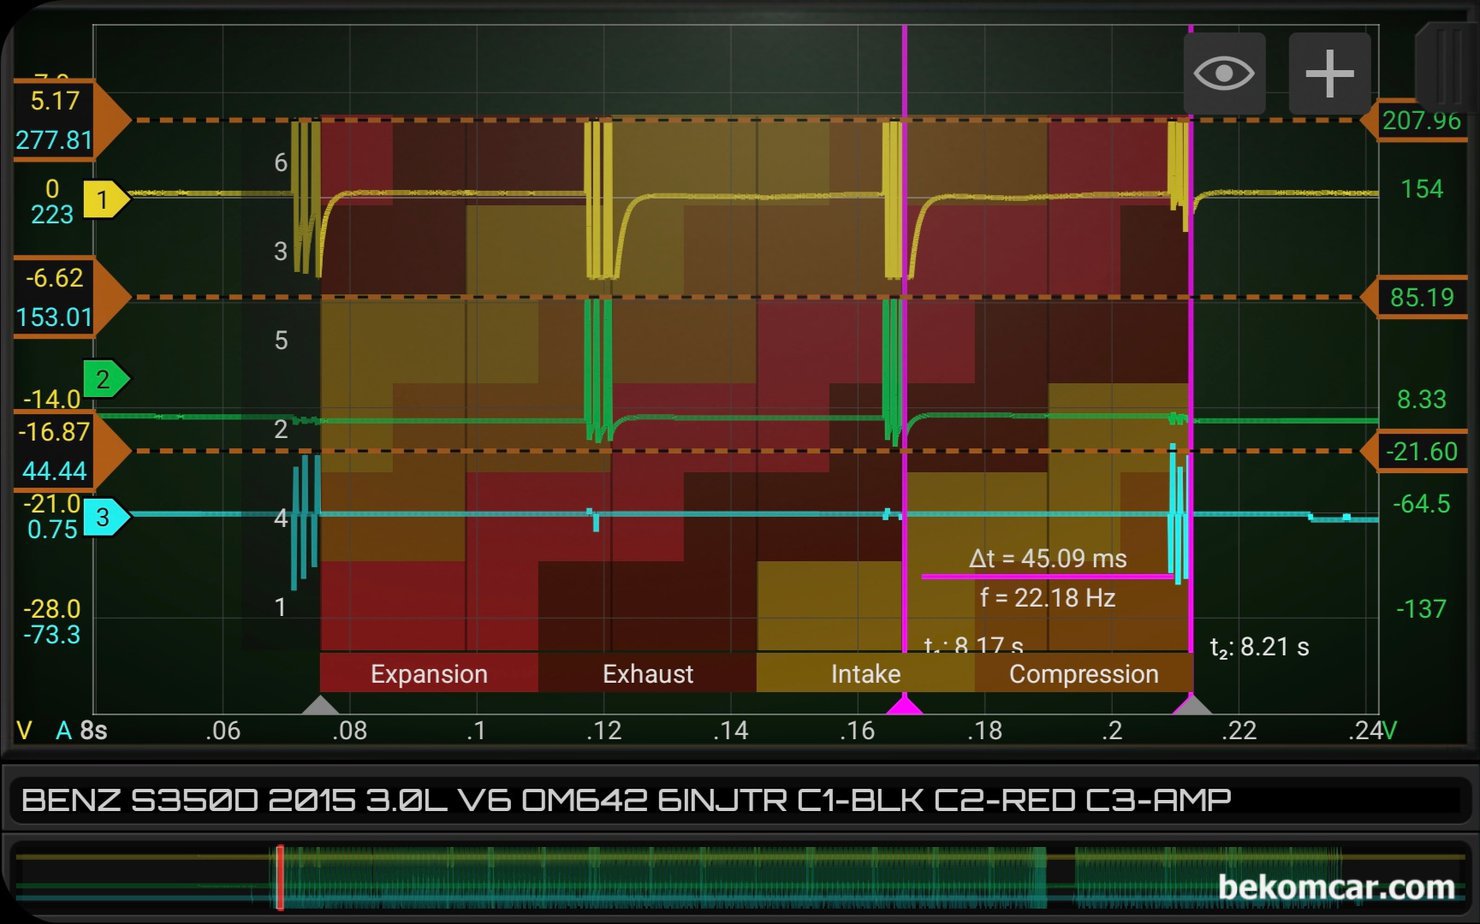Click the gray cursor triangle near .21

tap(1191, 704)
